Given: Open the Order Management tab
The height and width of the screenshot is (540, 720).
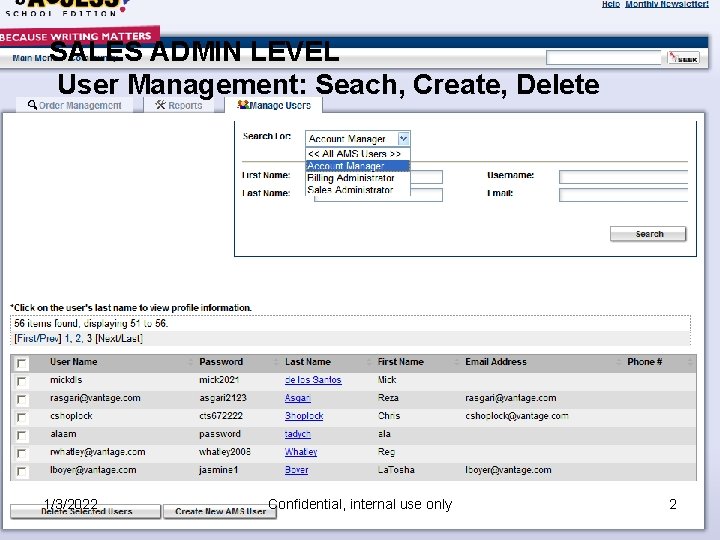Looking at the screenshot, I should tap(75, 105).
